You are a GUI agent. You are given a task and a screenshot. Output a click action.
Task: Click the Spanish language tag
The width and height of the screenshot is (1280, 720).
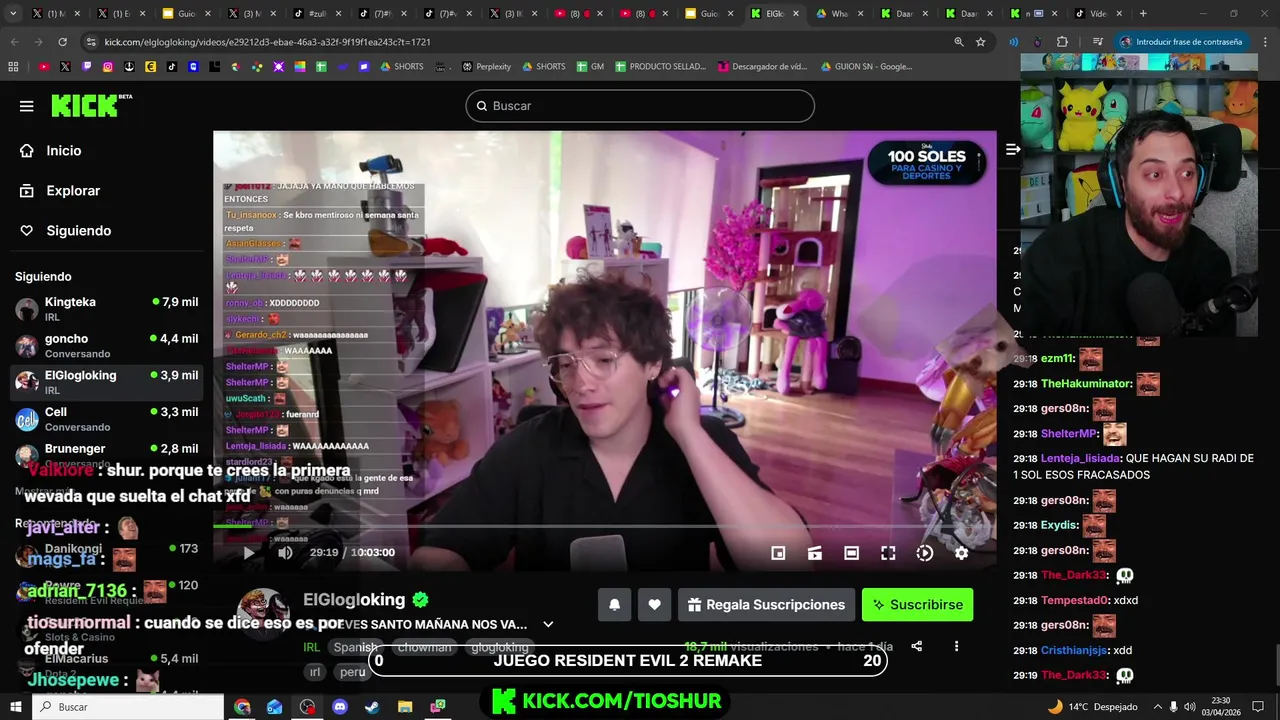click(355, 647)
